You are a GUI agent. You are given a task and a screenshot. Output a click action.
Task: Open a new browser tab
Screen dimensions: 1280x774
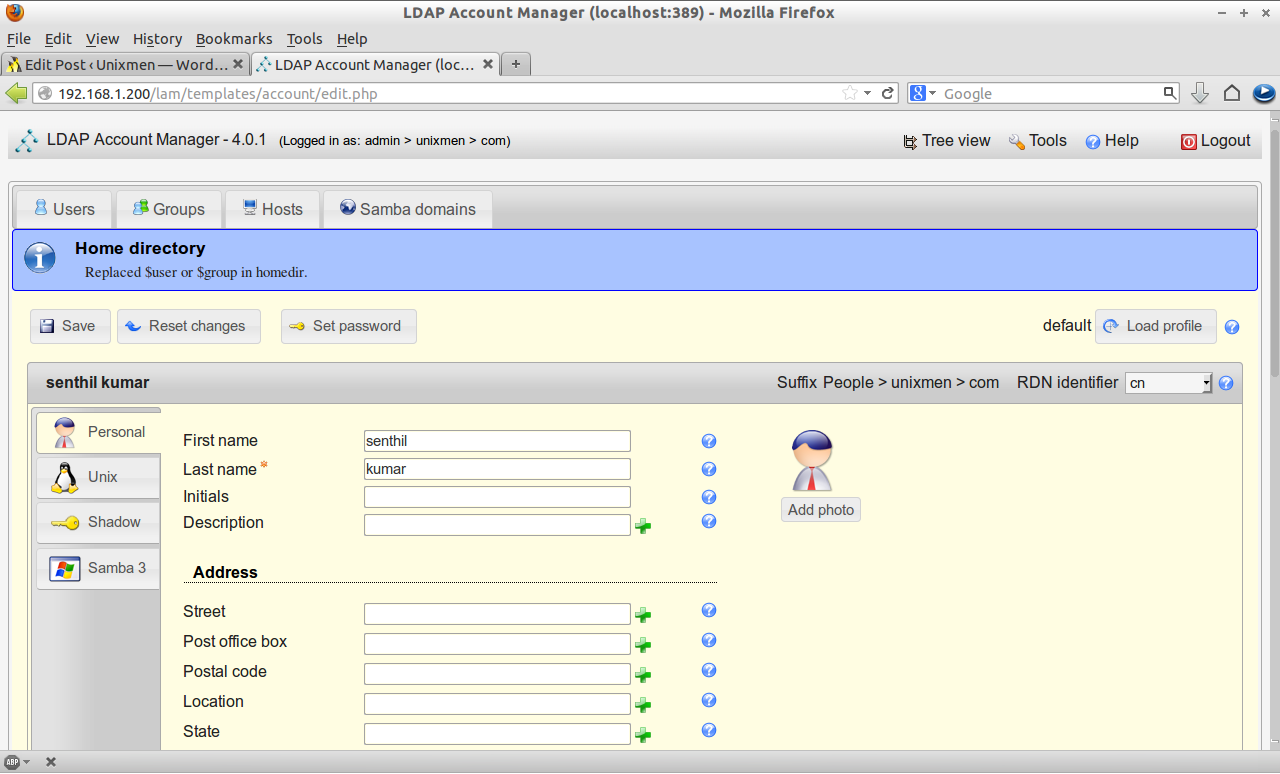[516, 64]
